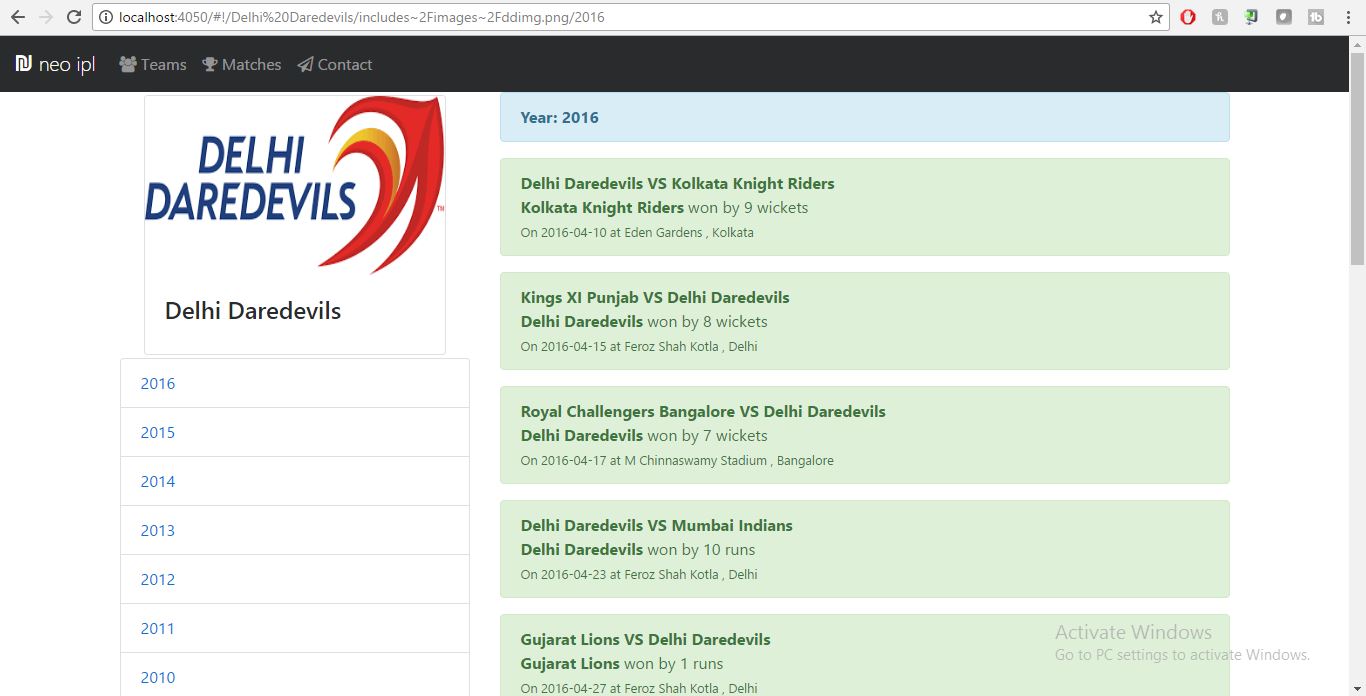
Task: Click the grey shield extension icon
Action: pyautogui.click(x=1284, y=17)
